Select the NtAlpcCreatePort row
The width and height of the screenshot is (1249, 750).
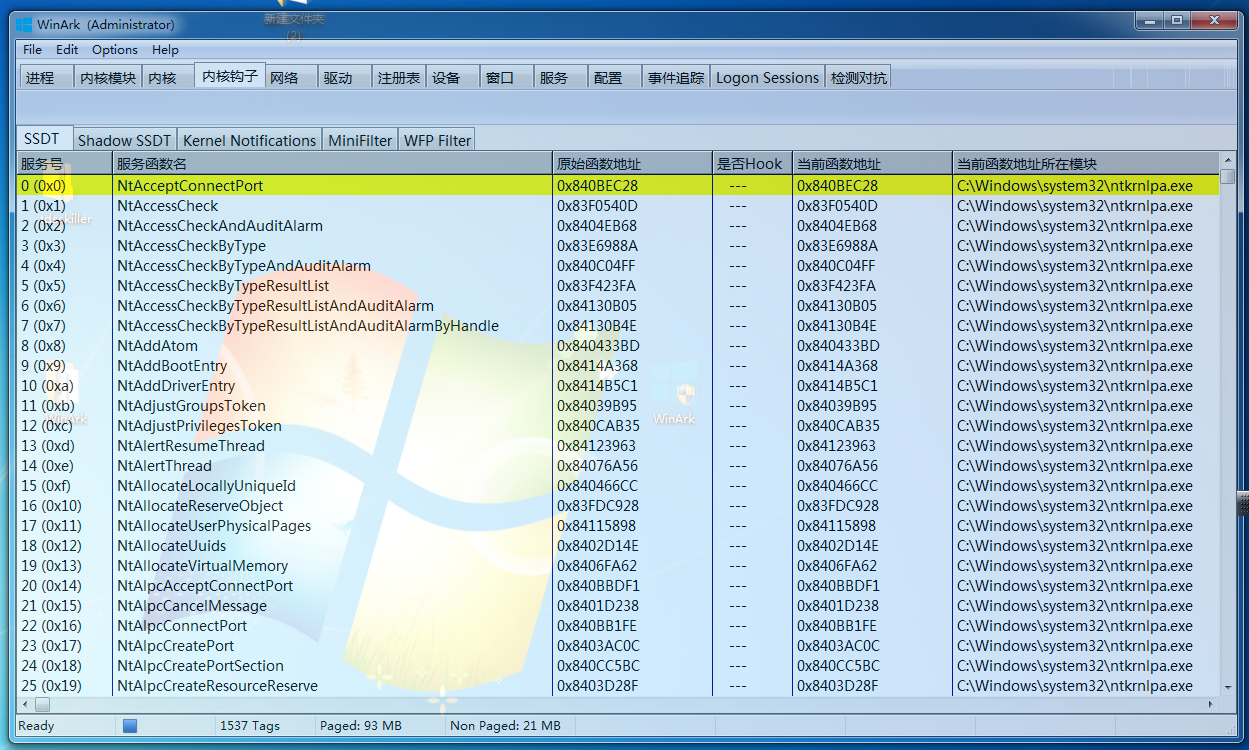618,645
